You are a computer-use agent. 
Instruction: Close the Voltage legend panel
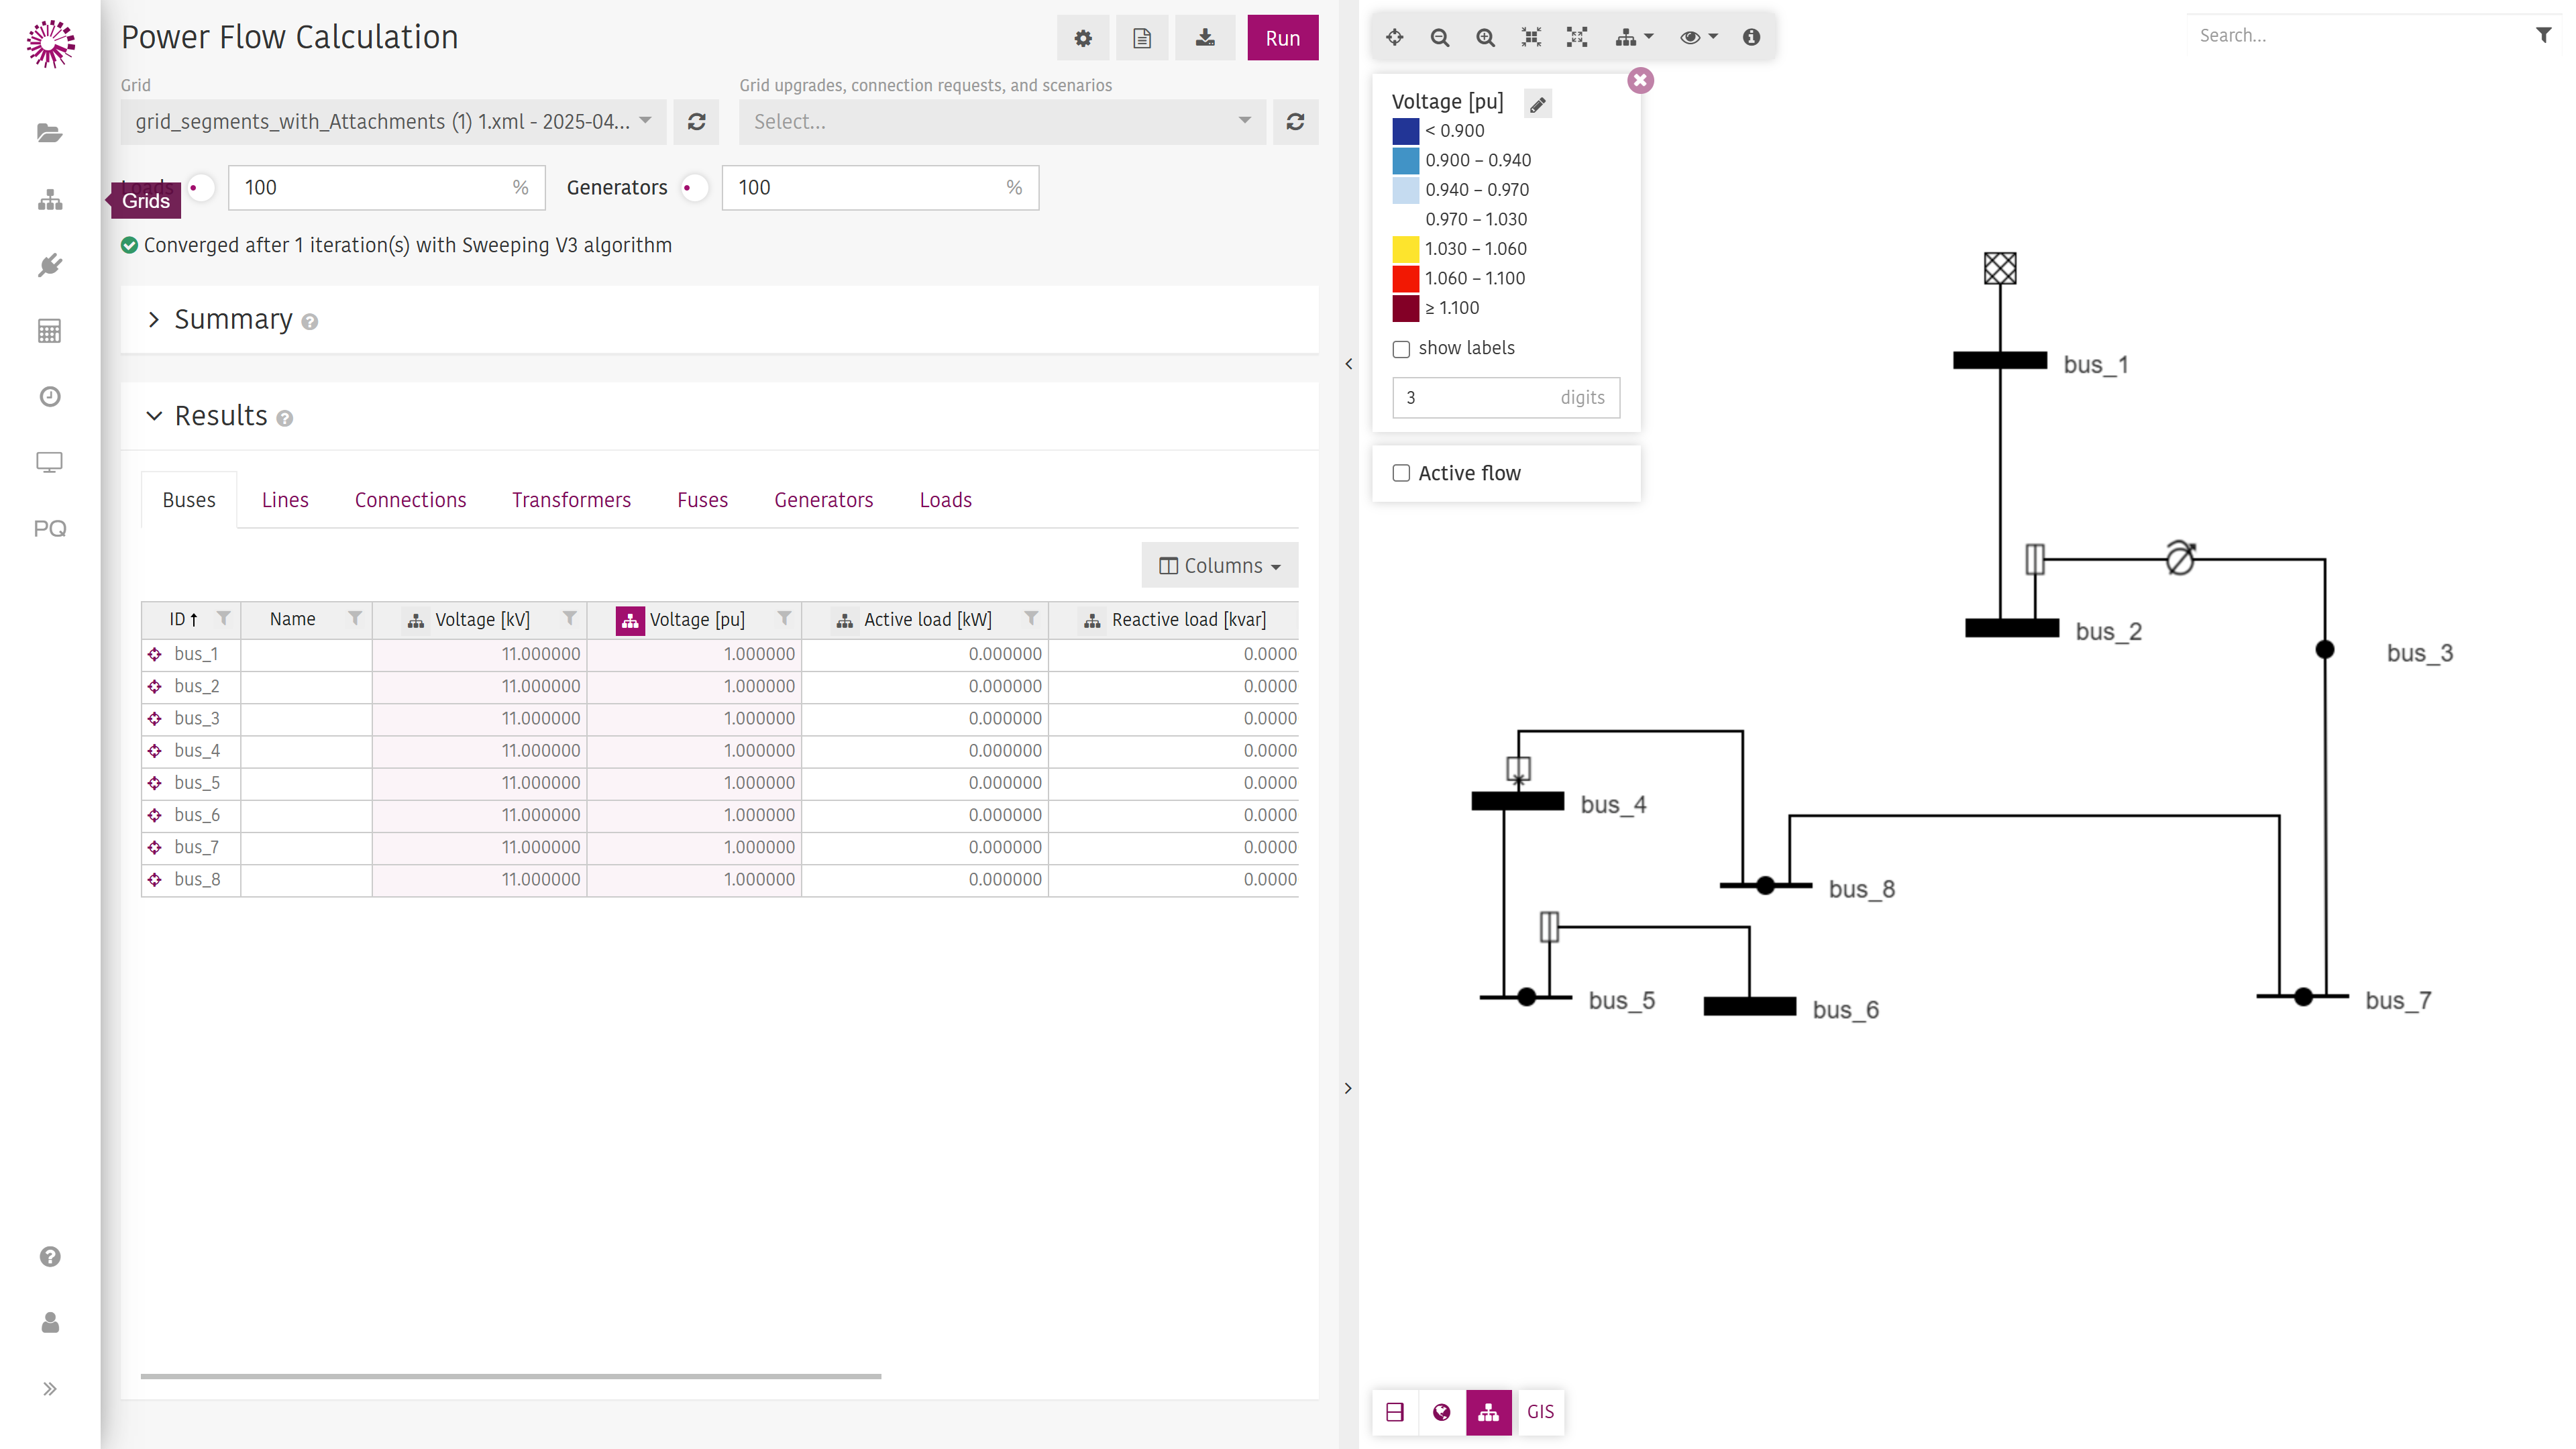click(x=1641, y=80)
